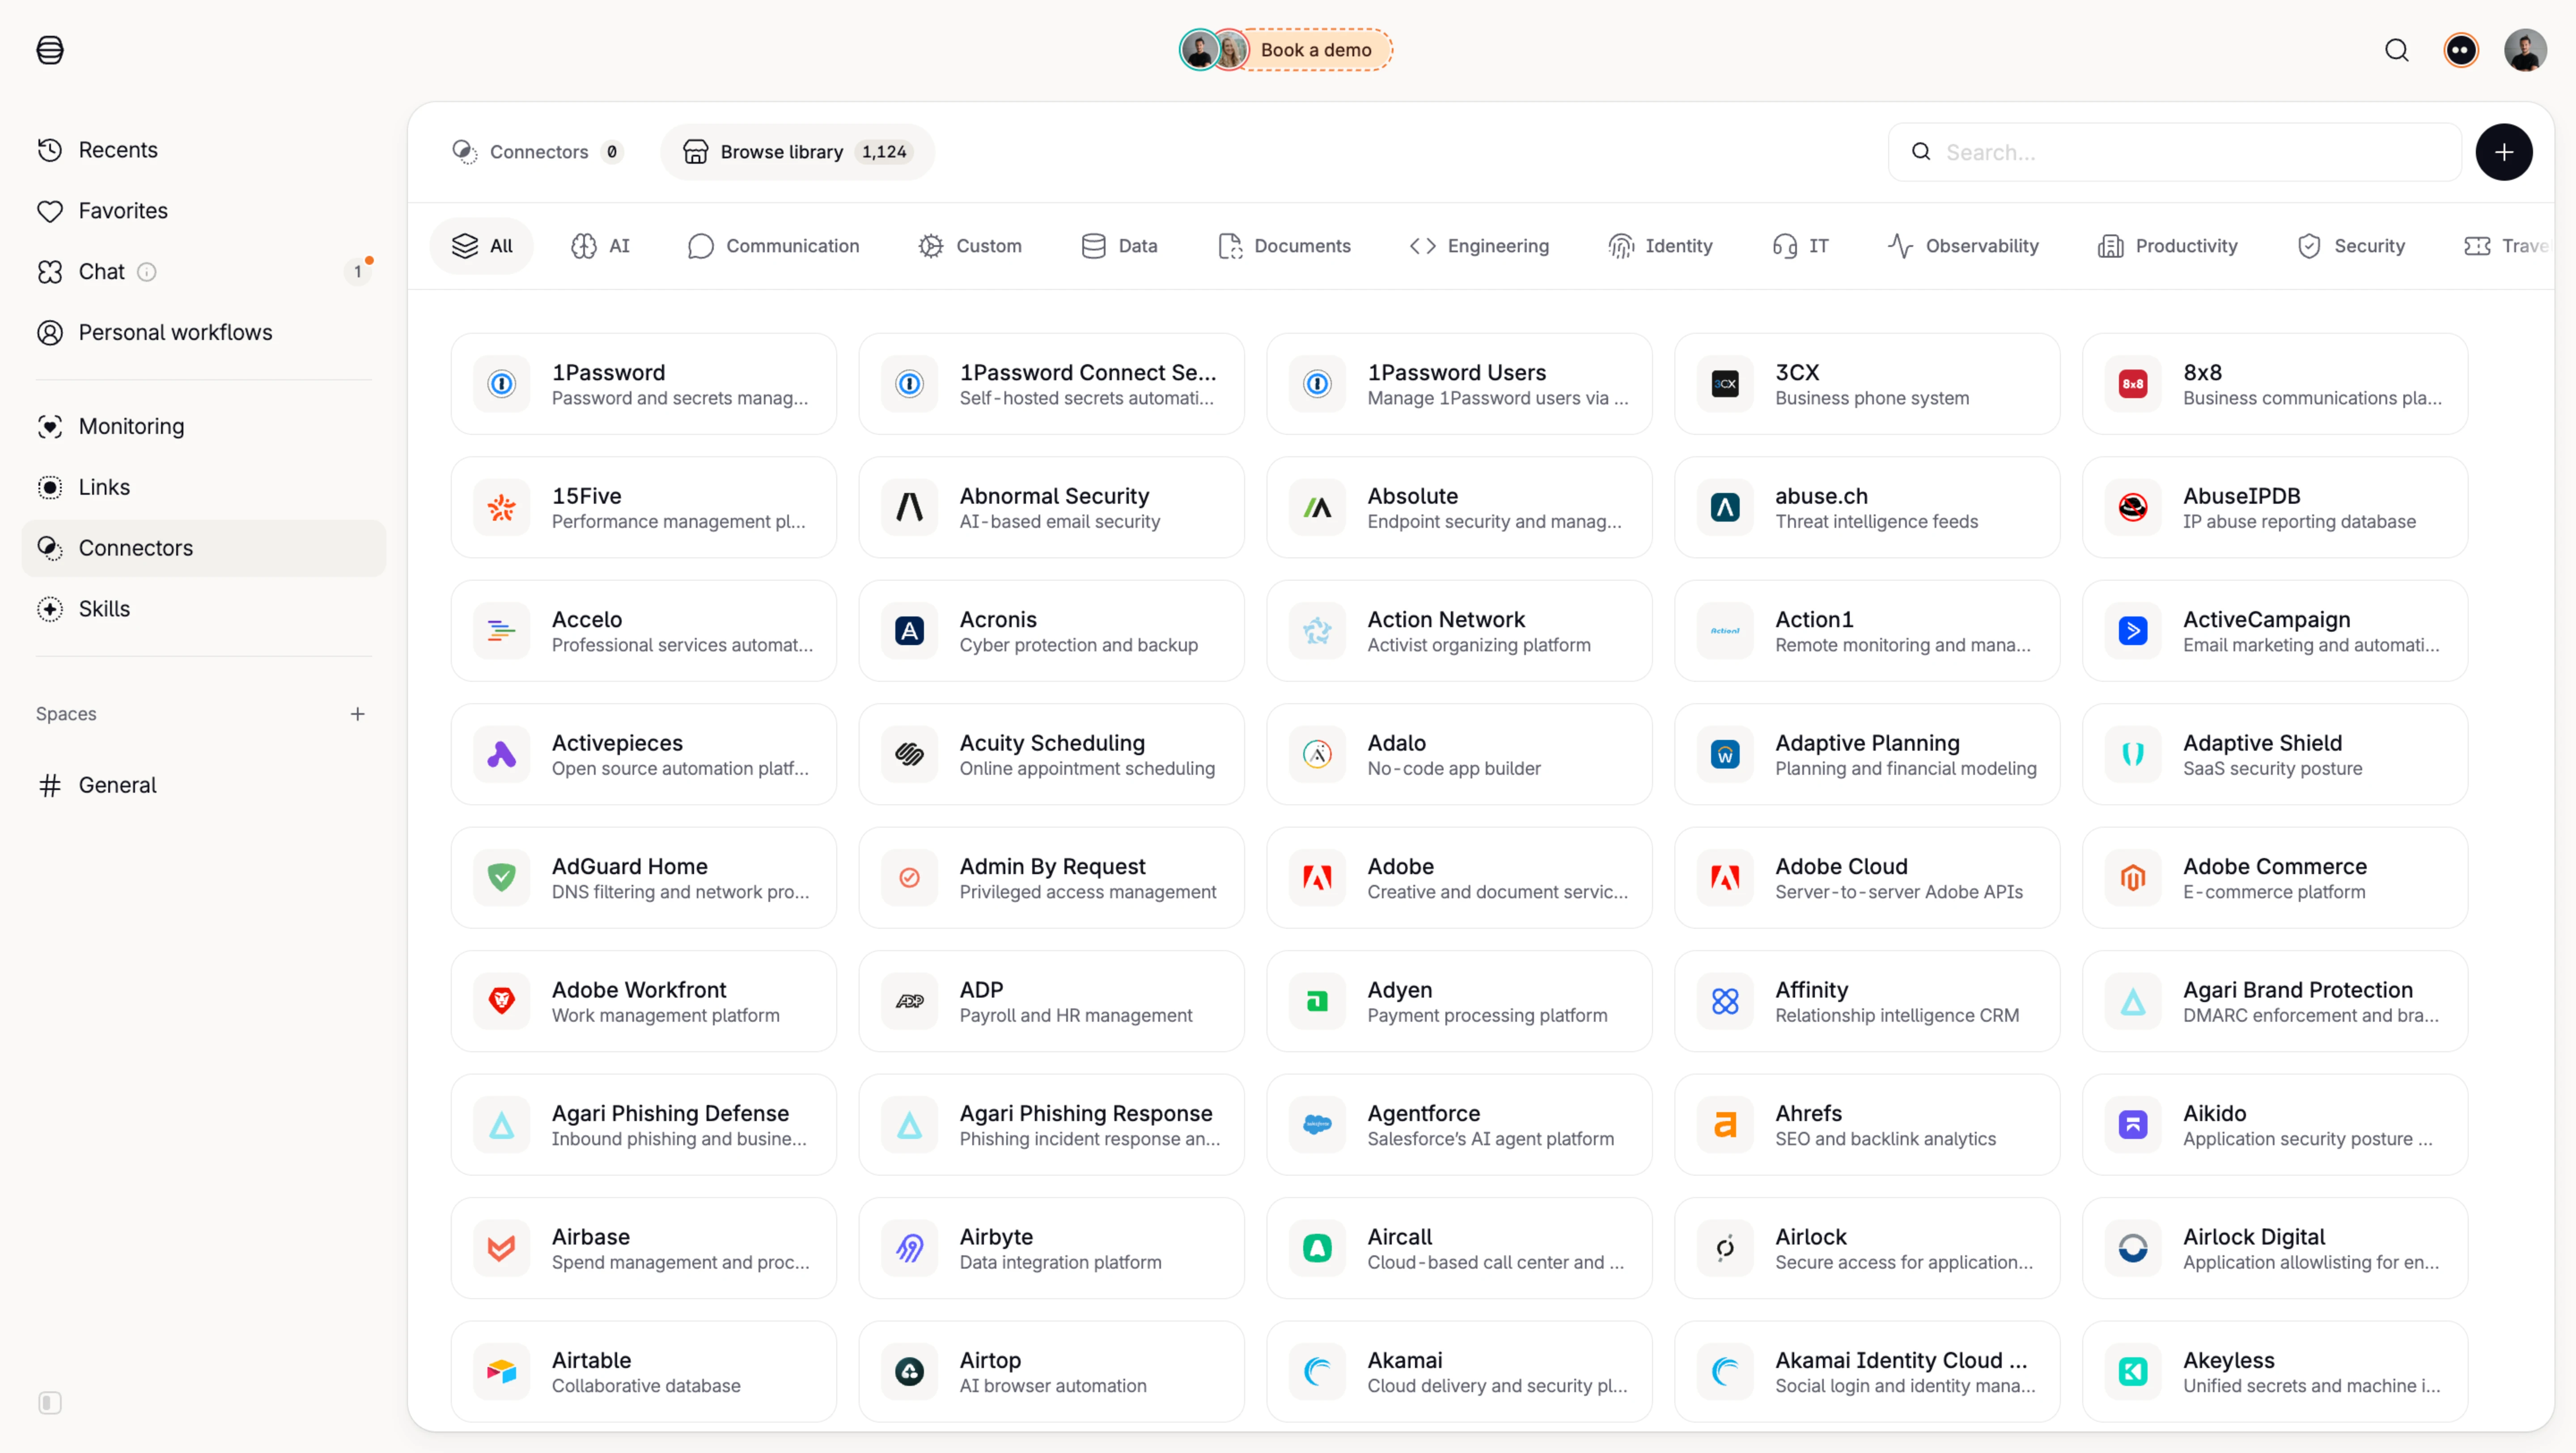Select the Akeyless logo icon

pyautogui.click(x=2132, y=1372)
